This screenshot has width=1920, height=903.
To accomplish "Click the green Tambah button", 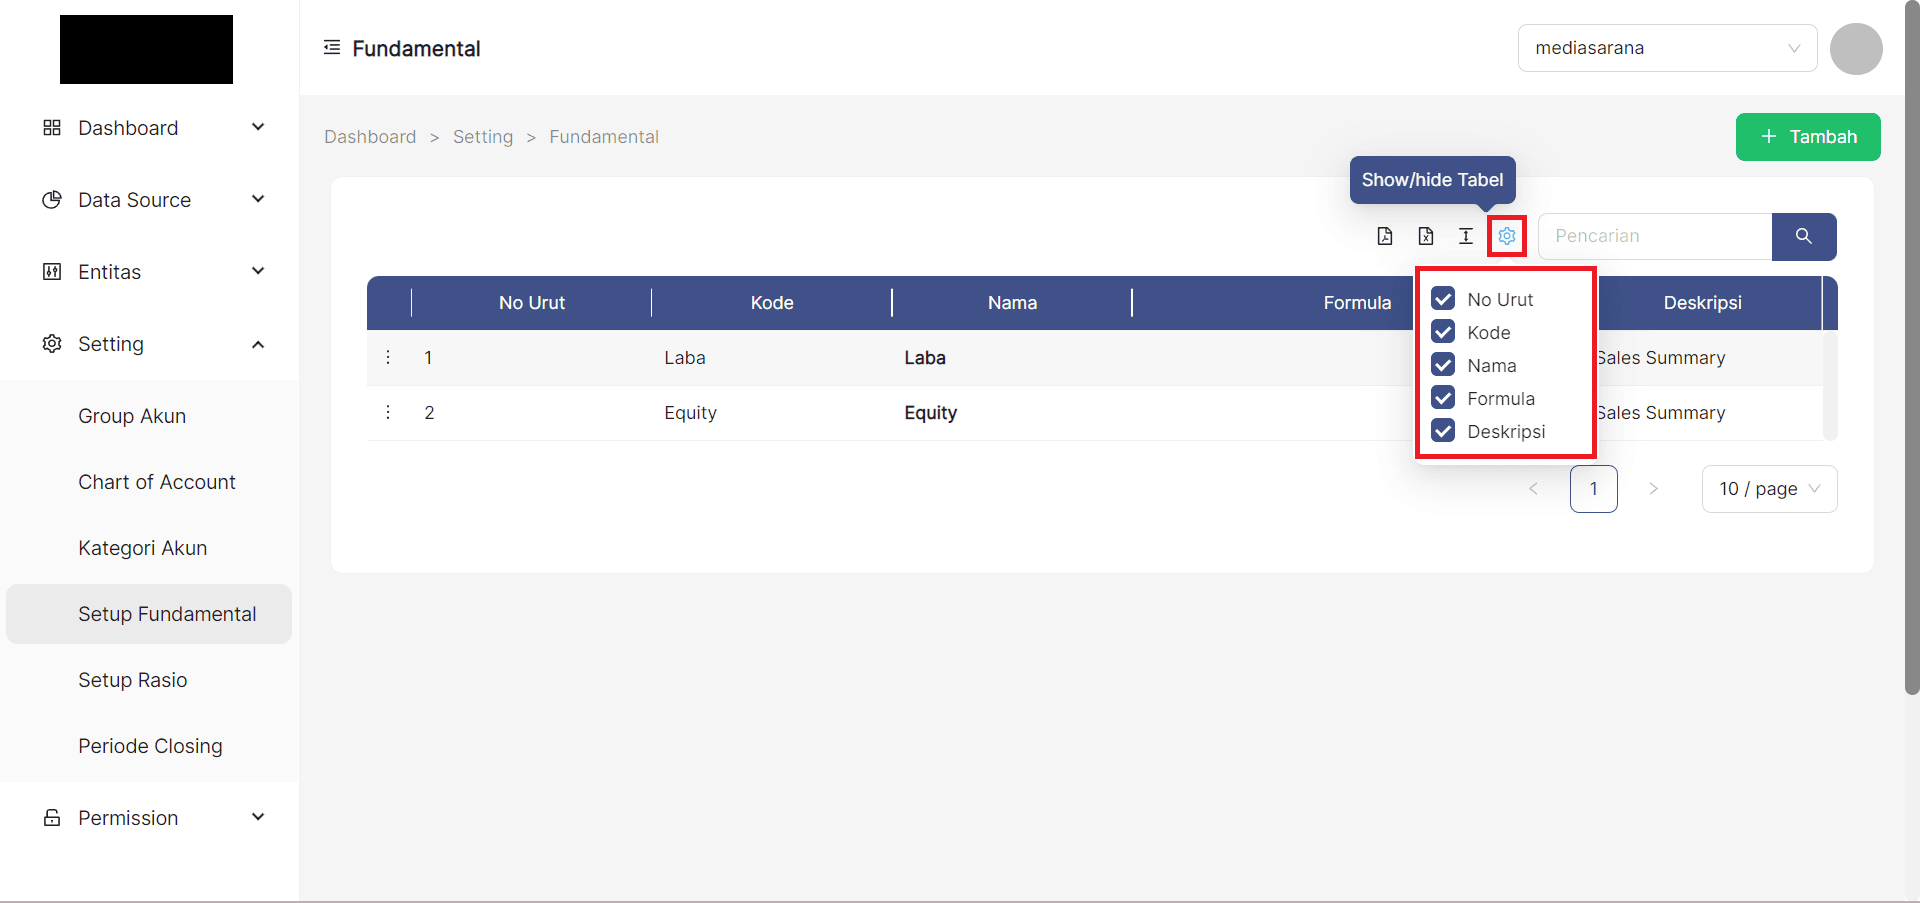I will click(x=1808, y=137).
